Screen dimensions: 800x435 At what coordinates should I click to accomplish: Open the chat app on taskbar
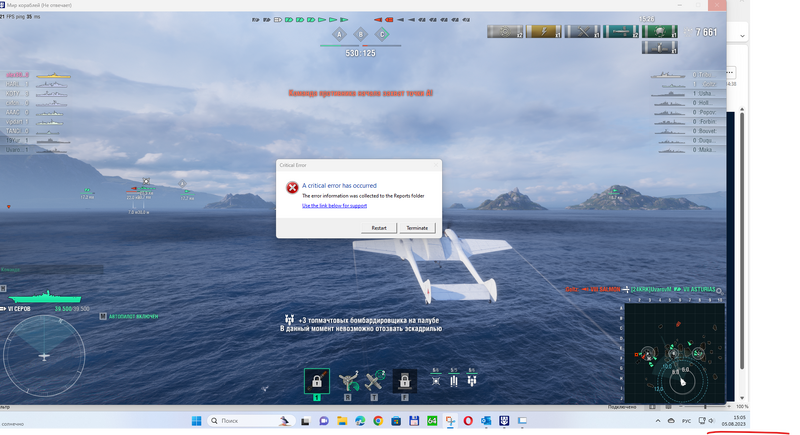pos(323,421)
